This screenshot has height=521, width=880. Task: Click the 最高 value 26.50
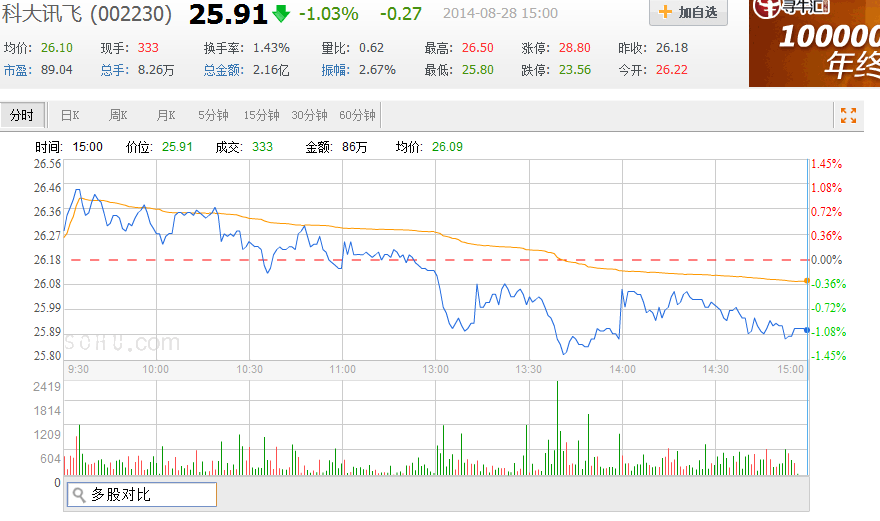[x=478, y=48]
